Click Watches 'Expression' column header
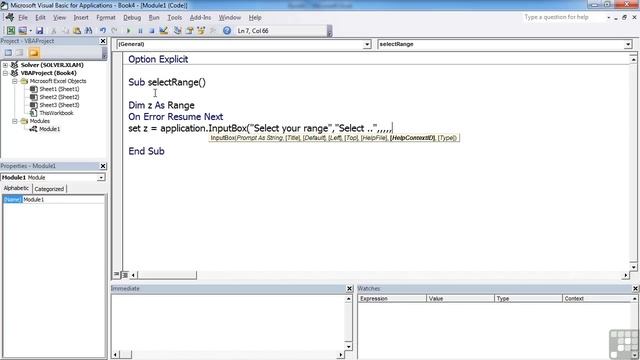Image resolution: width=640 pixels, height=360 pixels. pyautogui.click(x=392, y=299)
